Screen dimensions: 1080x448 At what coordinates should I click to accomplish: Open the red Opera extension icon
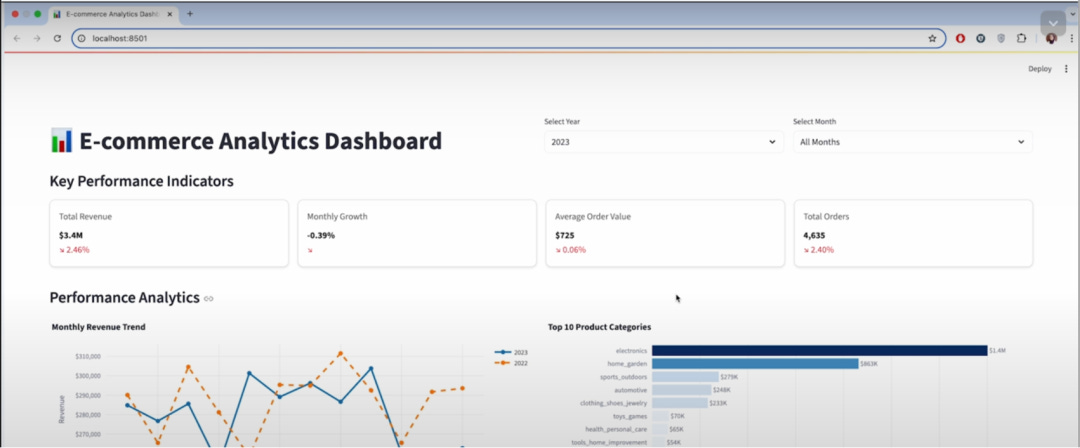pyautogui.click(x=960, y=39)
